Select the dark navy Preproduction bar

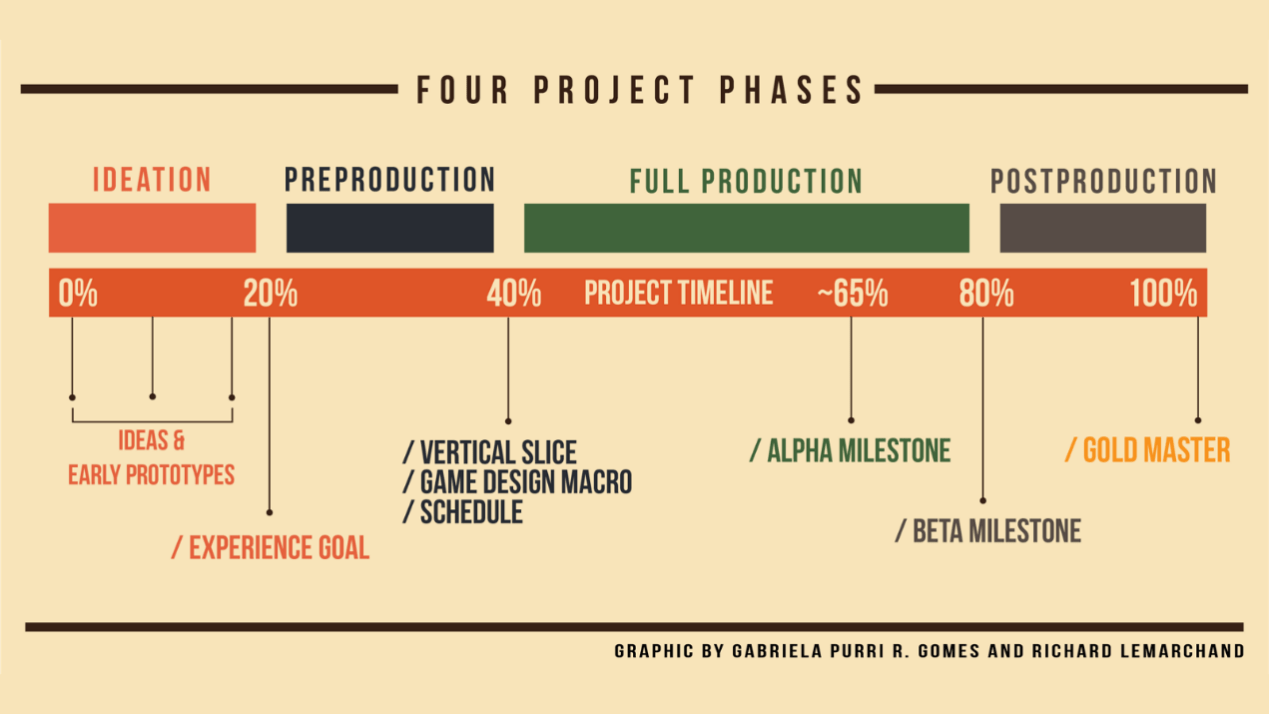point(390,228)
